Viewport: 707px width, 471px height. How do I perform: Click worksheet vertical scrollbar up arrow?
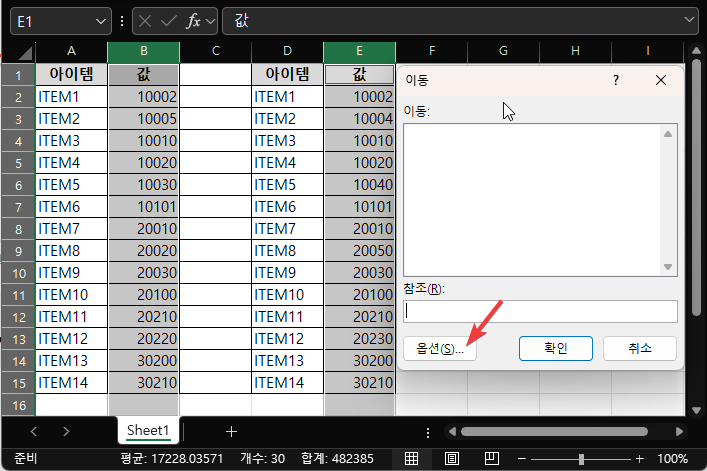click(696, 50)
